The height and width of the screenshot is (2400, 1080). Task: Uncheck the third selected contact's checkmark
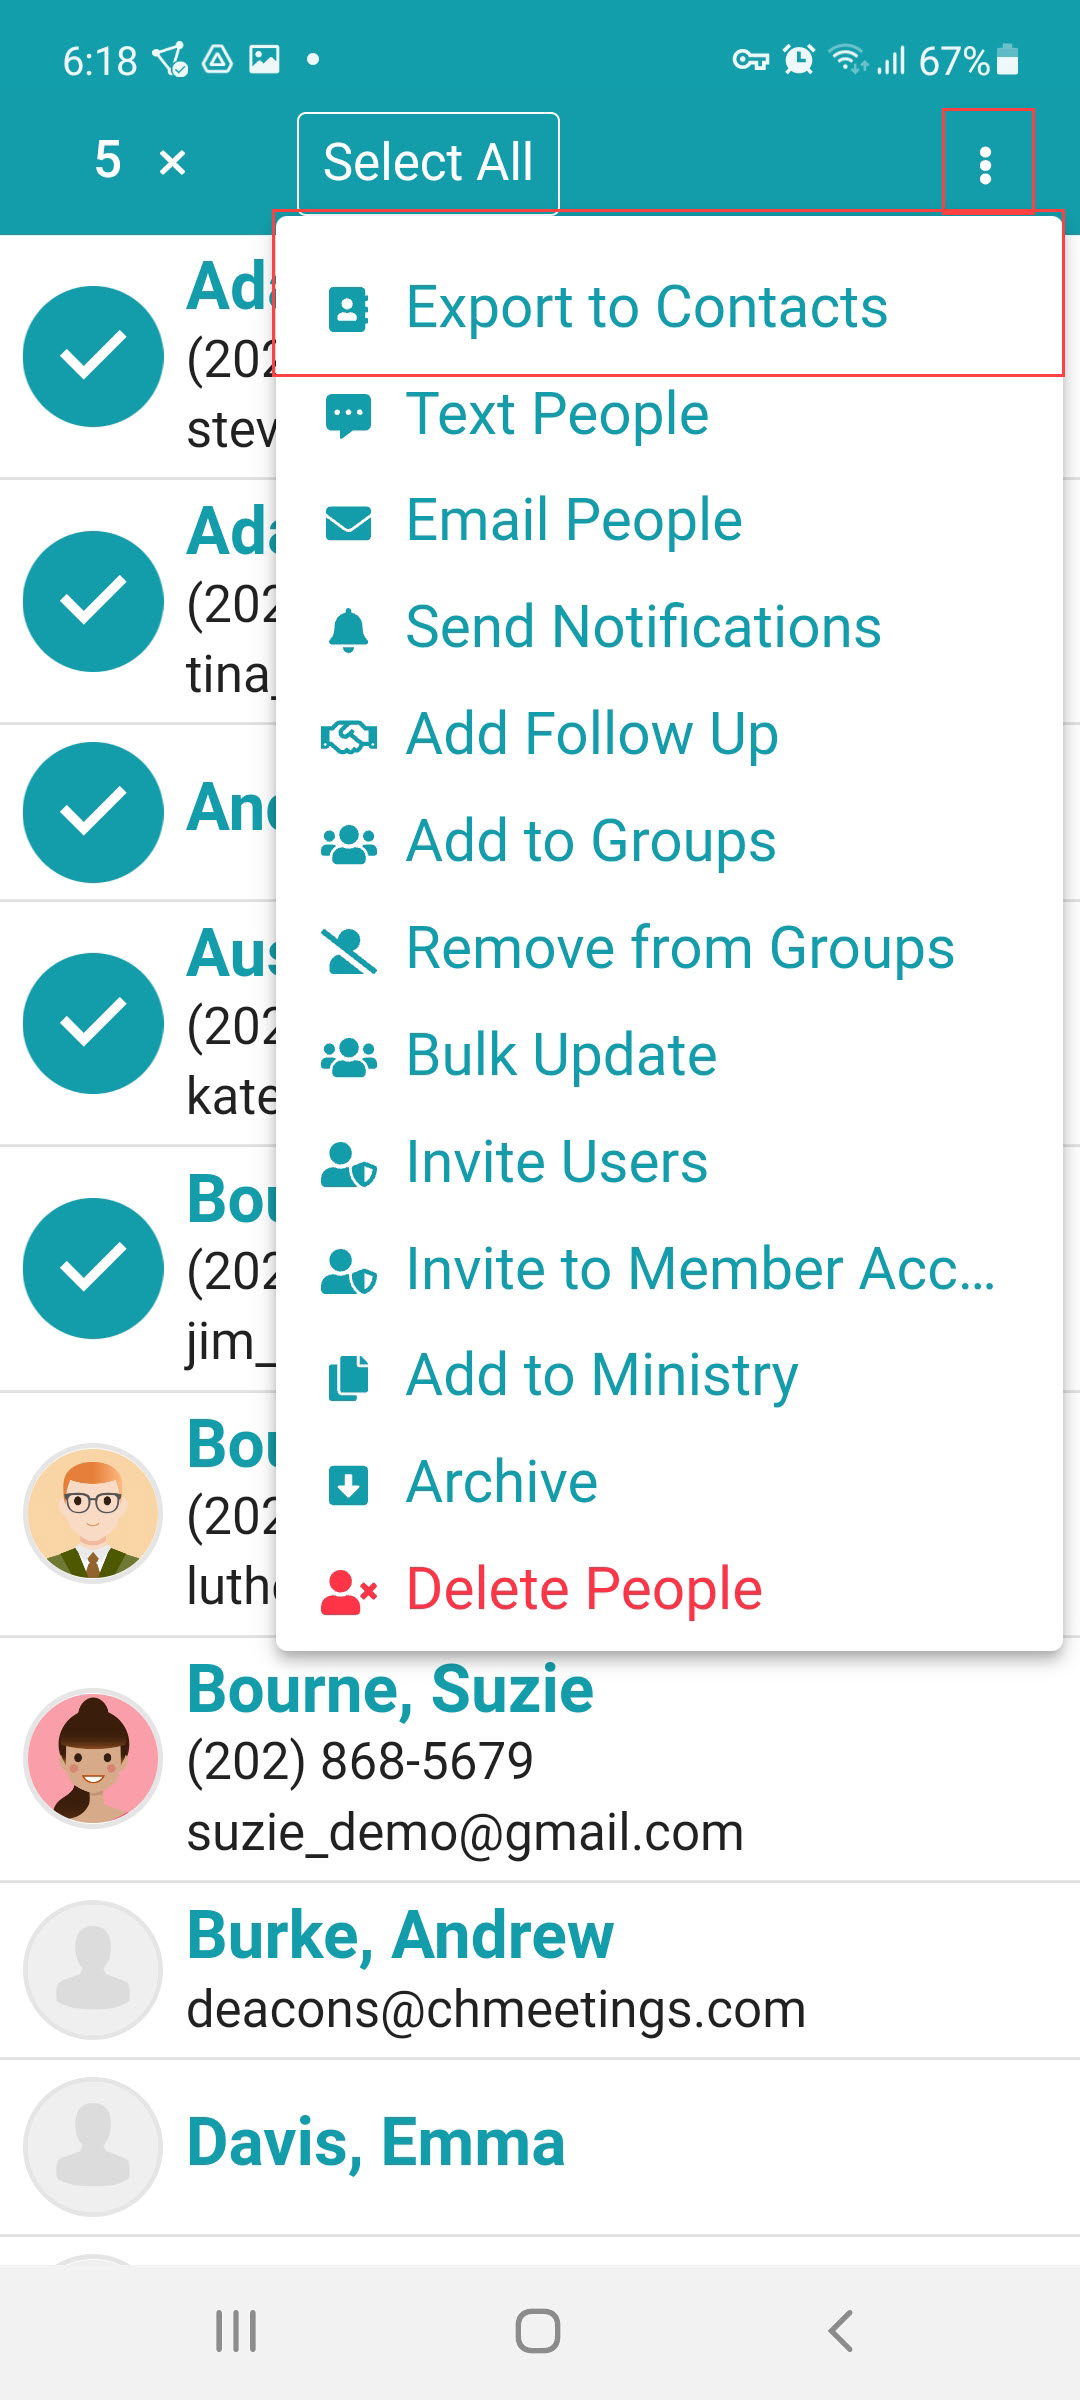pos(93,812)
